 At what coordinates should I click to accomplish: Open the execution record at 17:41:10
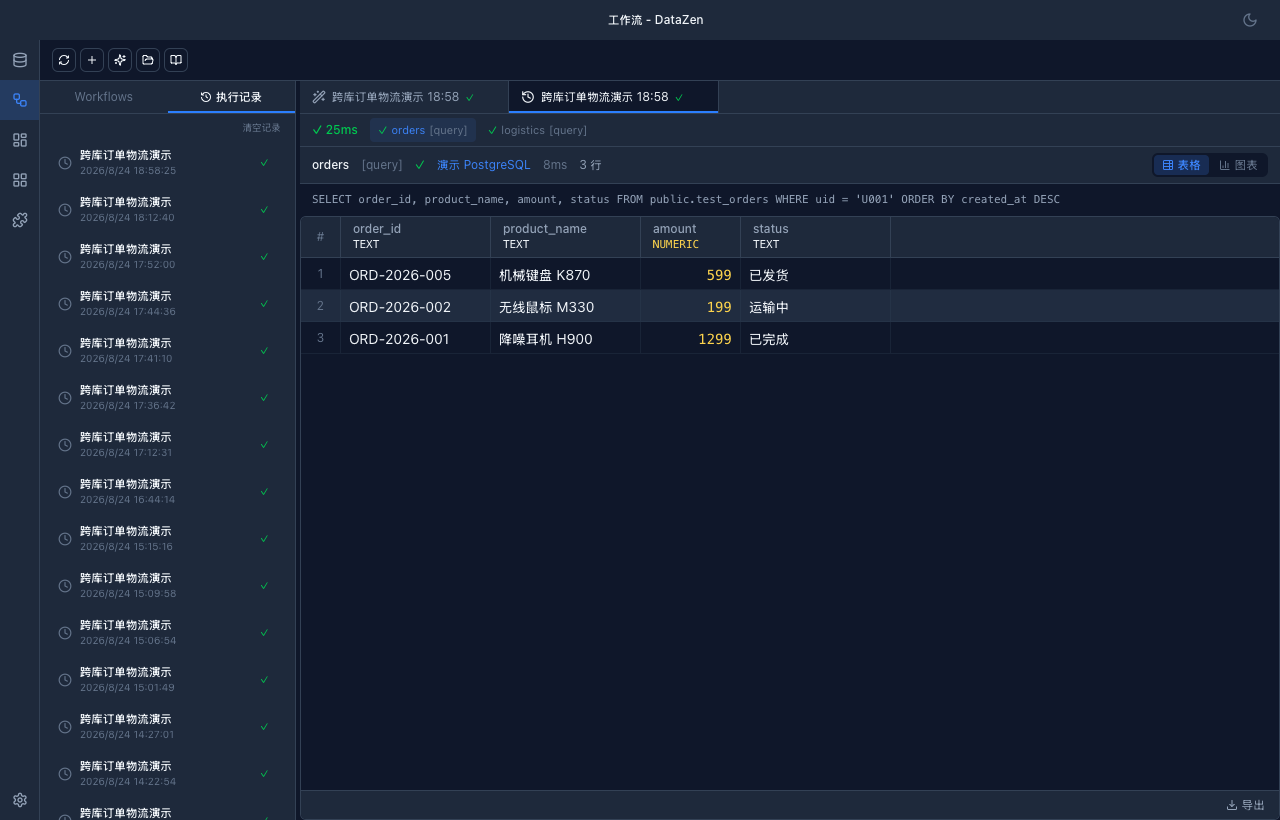[168, 350]
